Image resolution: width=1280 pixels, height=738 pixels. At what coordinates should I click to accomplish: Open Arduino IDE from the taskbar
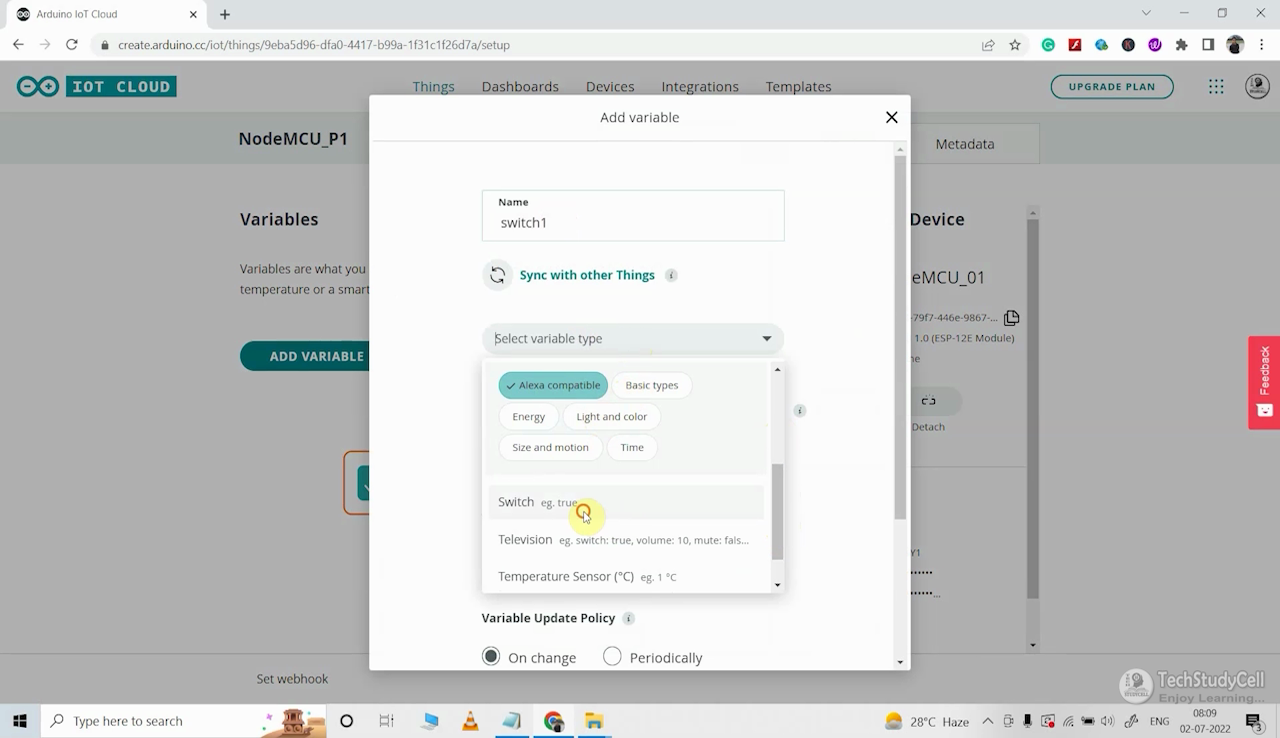coord(512,720)
